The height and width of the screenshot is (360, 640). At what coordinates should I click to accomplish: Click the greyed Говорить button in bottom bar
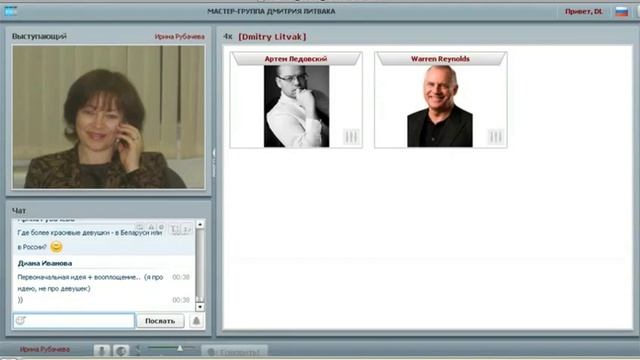[235, 351]
